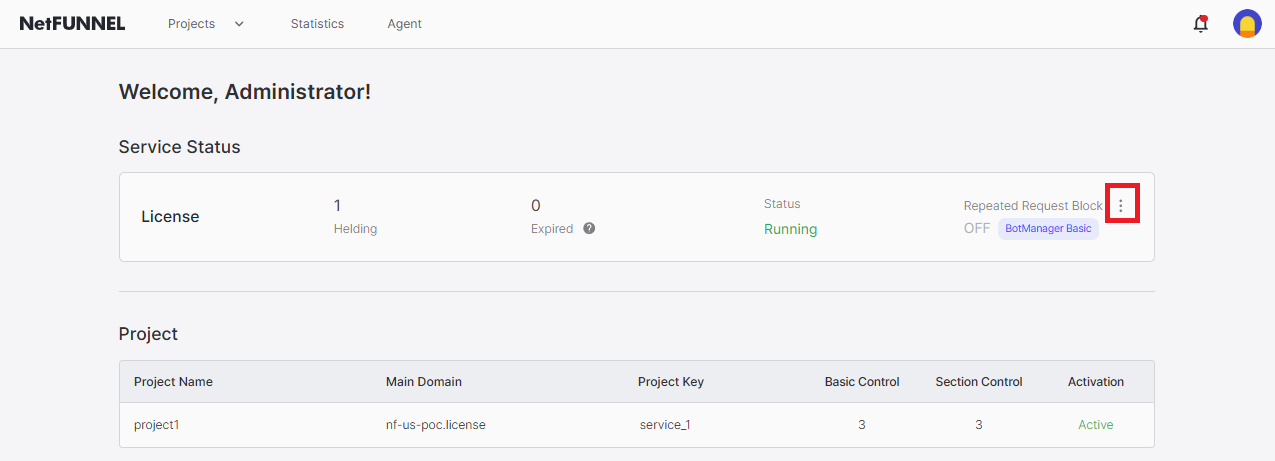Click the service_1 project key cell

(x=665, y=425)
